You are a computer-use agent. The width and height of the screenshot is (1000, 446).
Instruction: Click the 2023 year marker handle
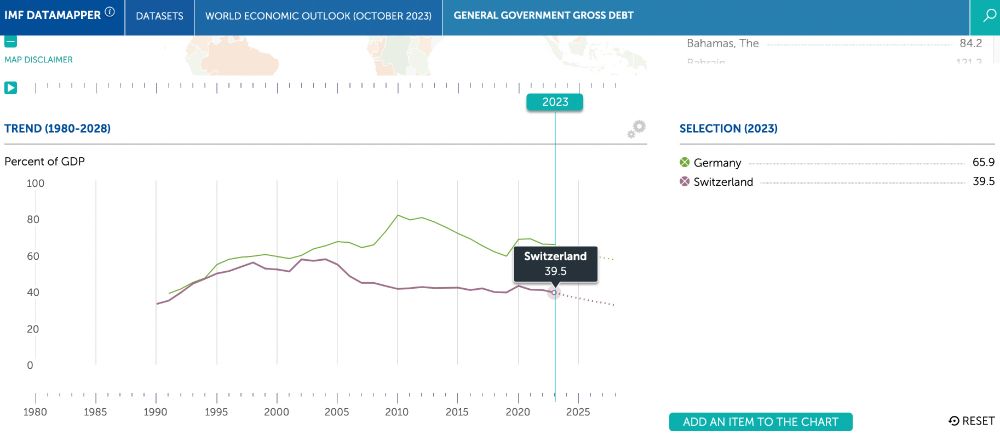pyautogui.click(x=554, y=102)
